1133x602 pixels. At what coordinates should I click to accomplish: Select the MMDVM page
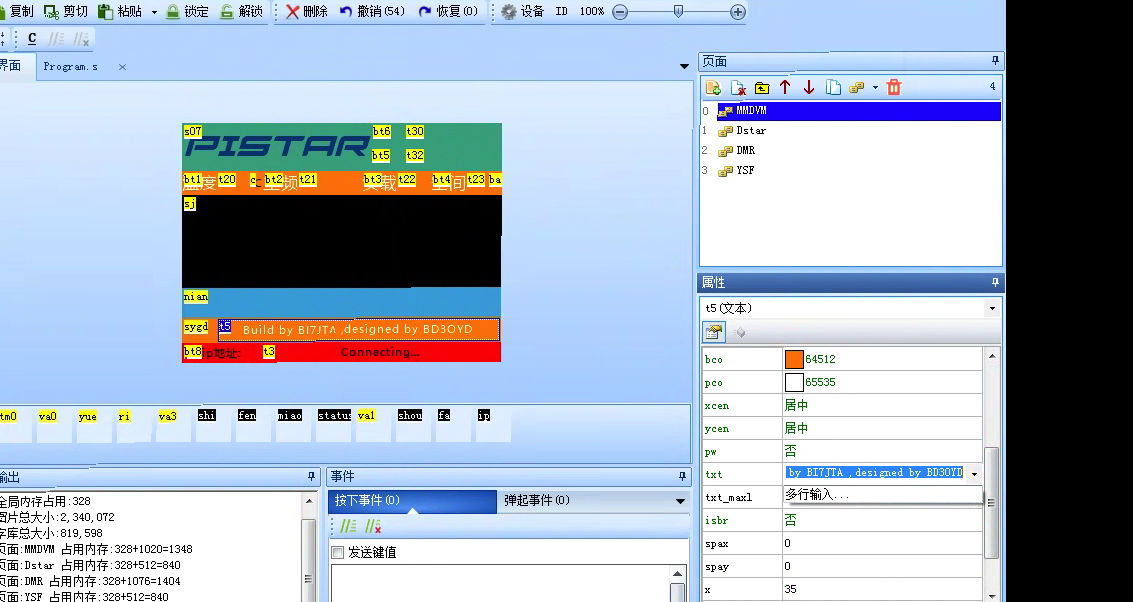coord(858,111)
